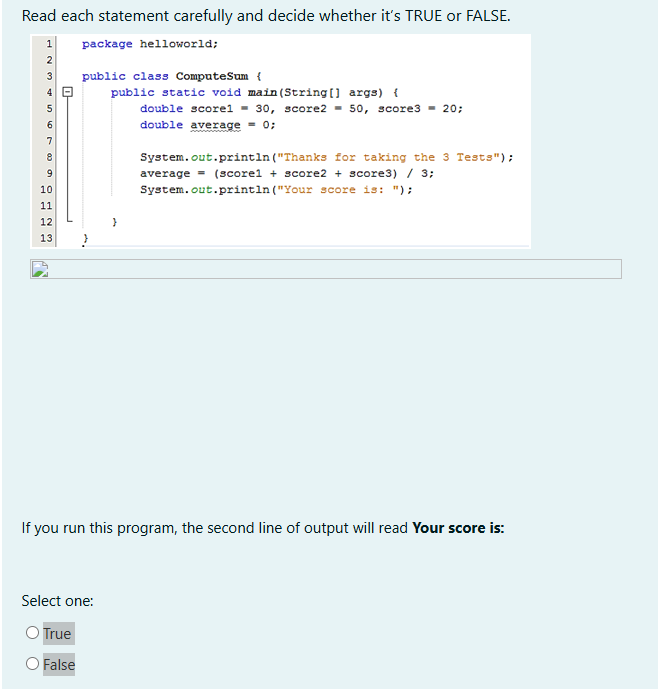Viewport: 658px width, 689px height.
Task: Click the score1 declaration line
Action: pos(302,109)
